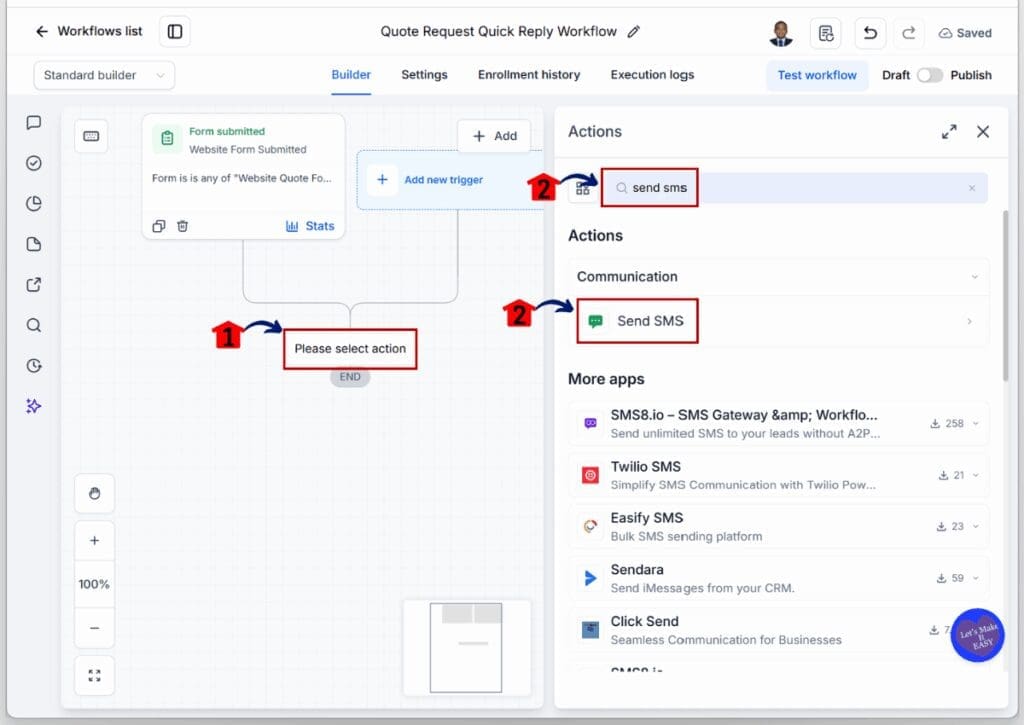Open the checkmark circle sidebar icon
Image resolution: width=1024 pixels, height=725 pixels.
[34, 163]
